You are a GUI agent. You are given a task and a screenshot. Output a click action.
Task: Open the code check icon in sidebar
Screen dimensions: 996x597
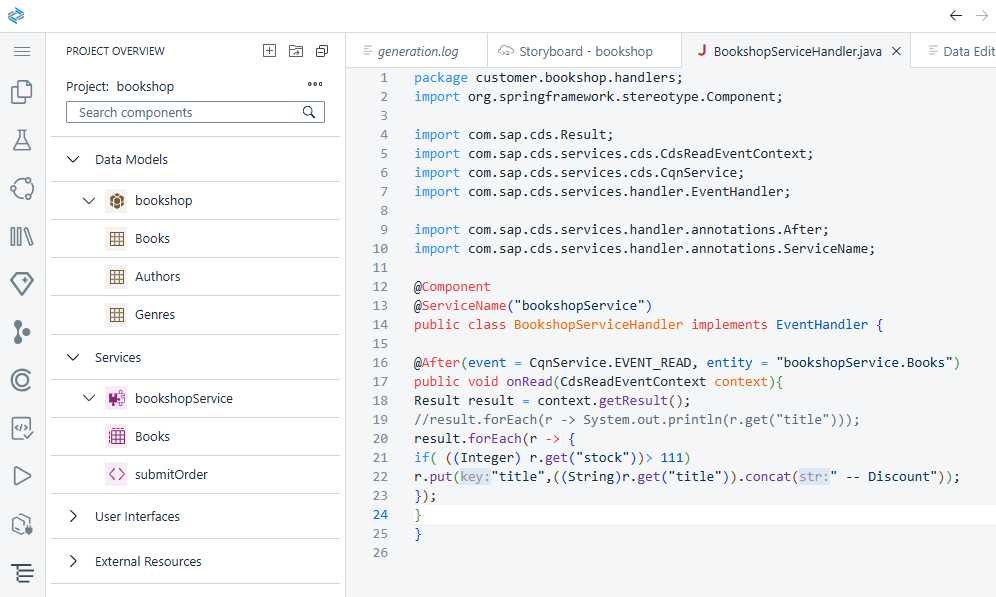[x=22, y=429]
